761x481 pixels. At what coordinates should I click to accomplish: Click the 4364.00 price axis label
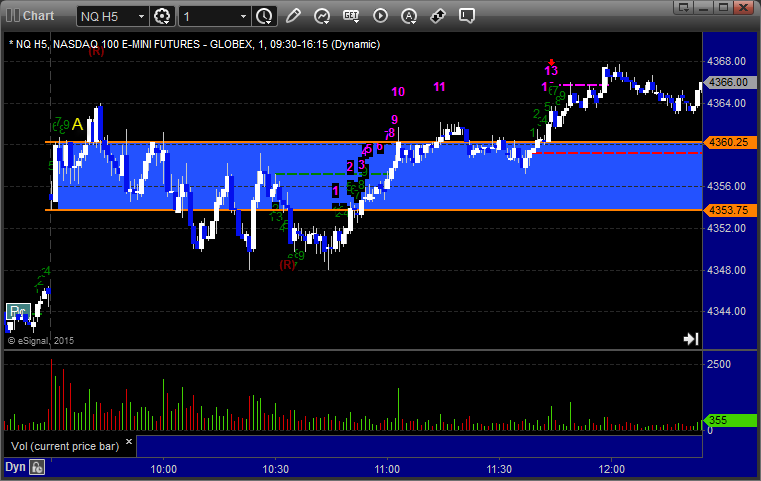[x=727, y=103]
